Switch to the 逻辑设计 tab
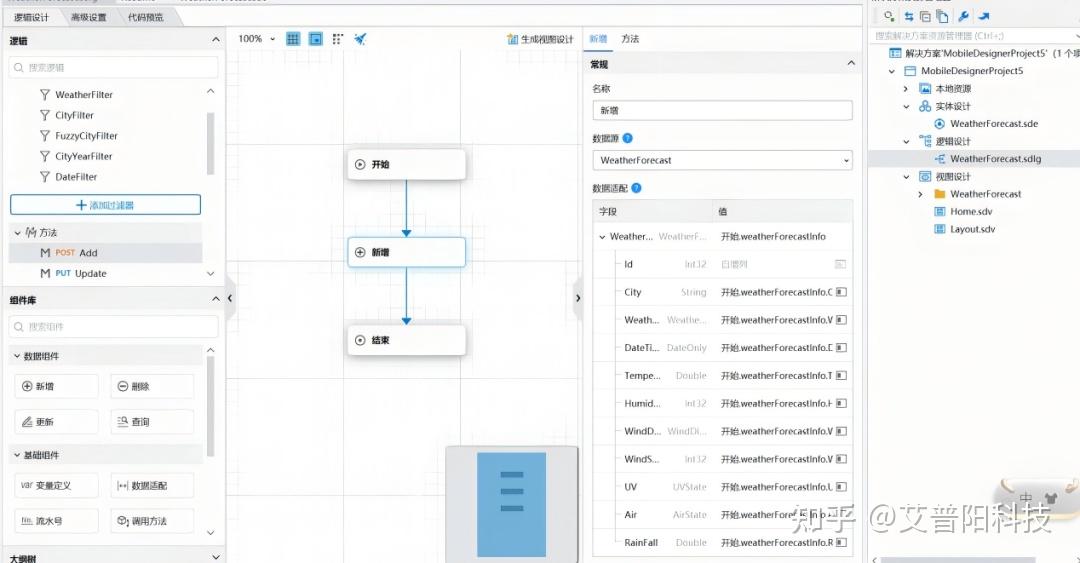 tap(31, 17)
